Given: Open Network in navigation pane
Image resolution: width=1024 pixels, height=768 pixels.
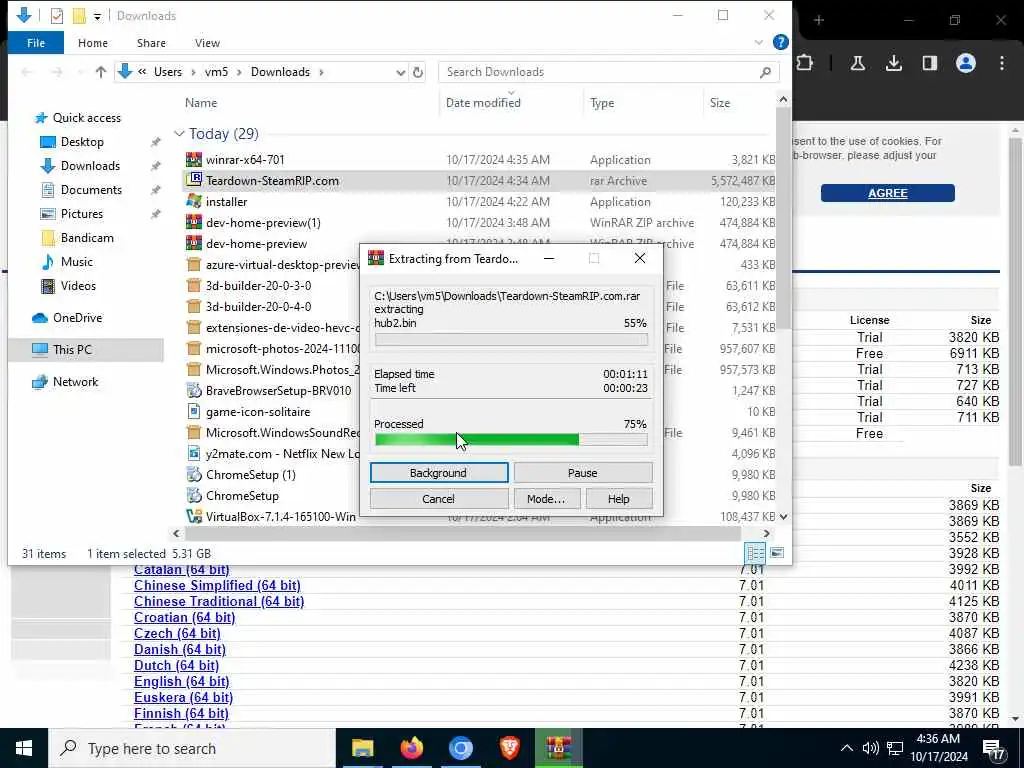Looking at the screenshot, I should point(75,382).
